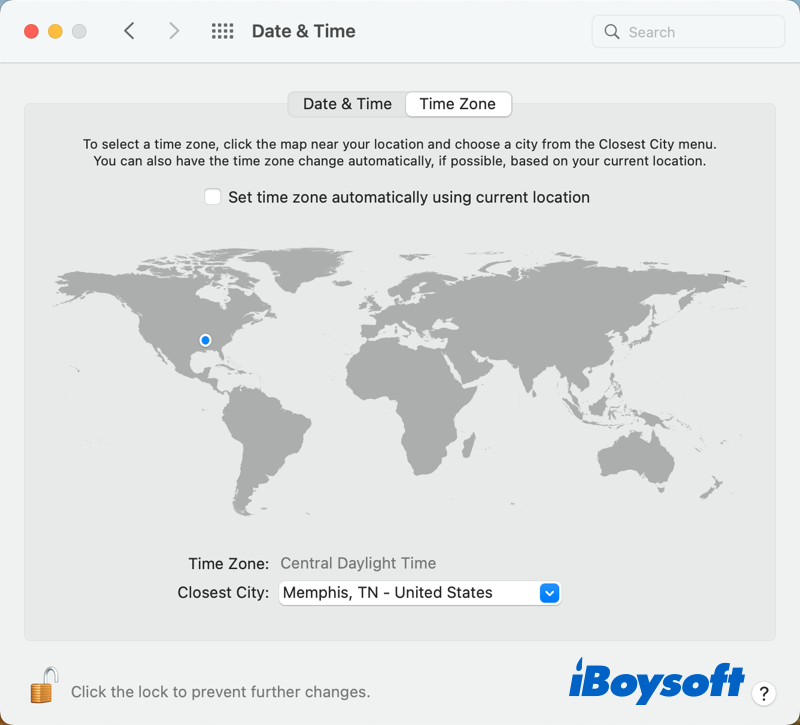Click inside the Search field
The height and width of the screenshot is (725, 800).
click(x=680, y=32)
